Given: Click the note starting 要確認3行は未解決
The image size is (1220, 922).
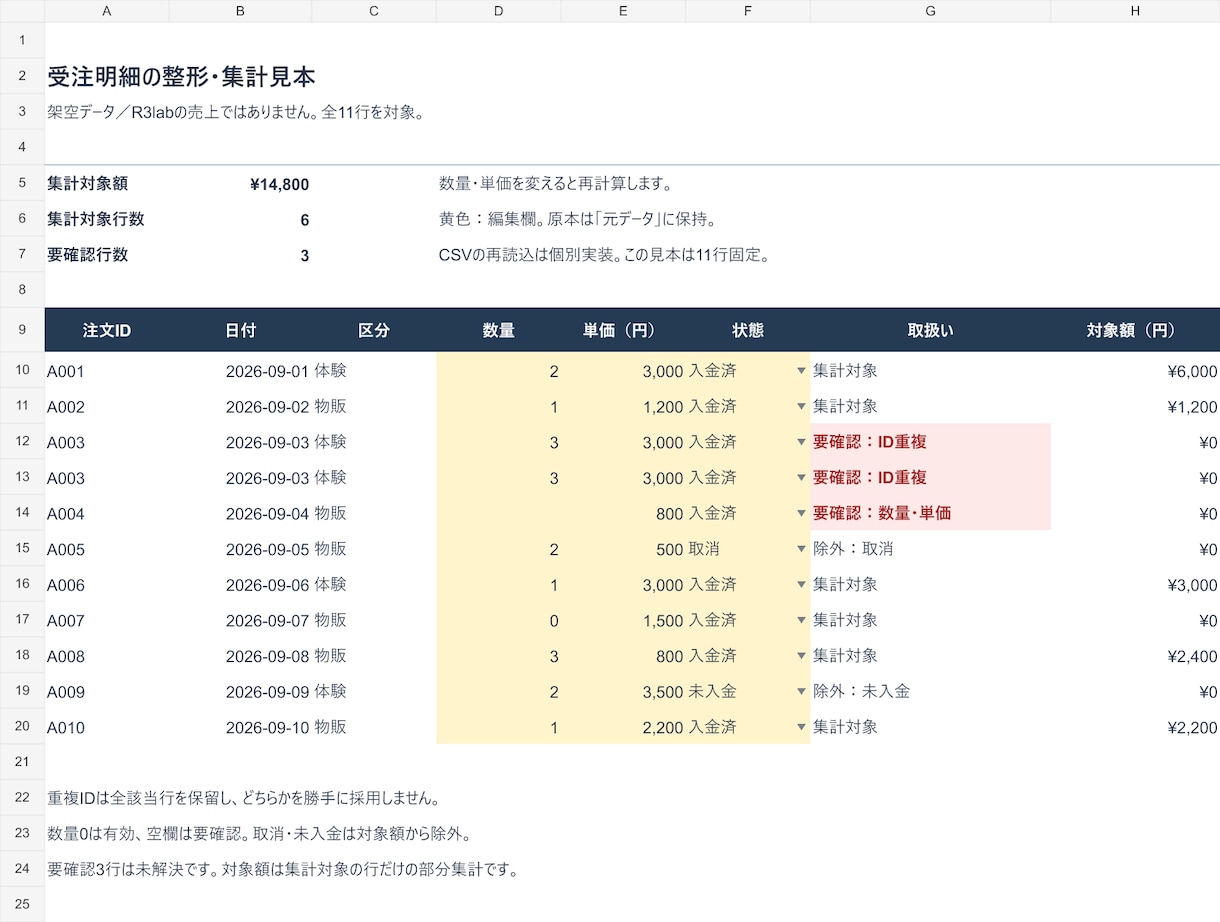Looking at the screenshot, I should coord(282,869).
